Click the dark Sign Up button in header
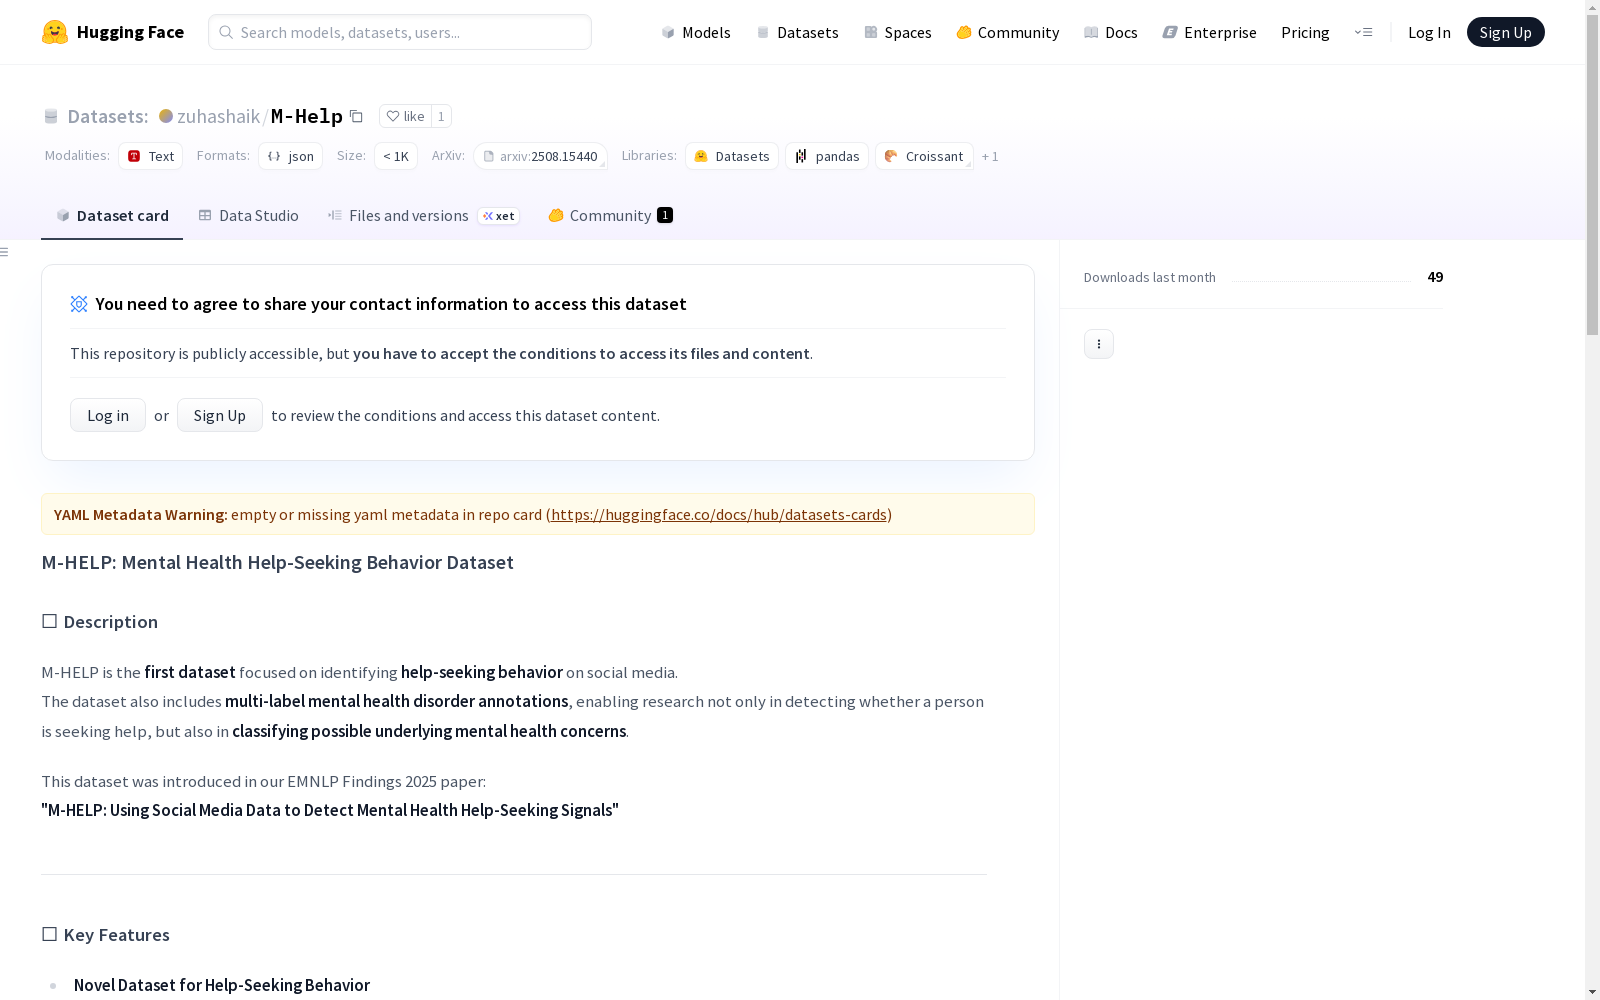This screenshot has width=1600, height=1000. point(1506,32)
